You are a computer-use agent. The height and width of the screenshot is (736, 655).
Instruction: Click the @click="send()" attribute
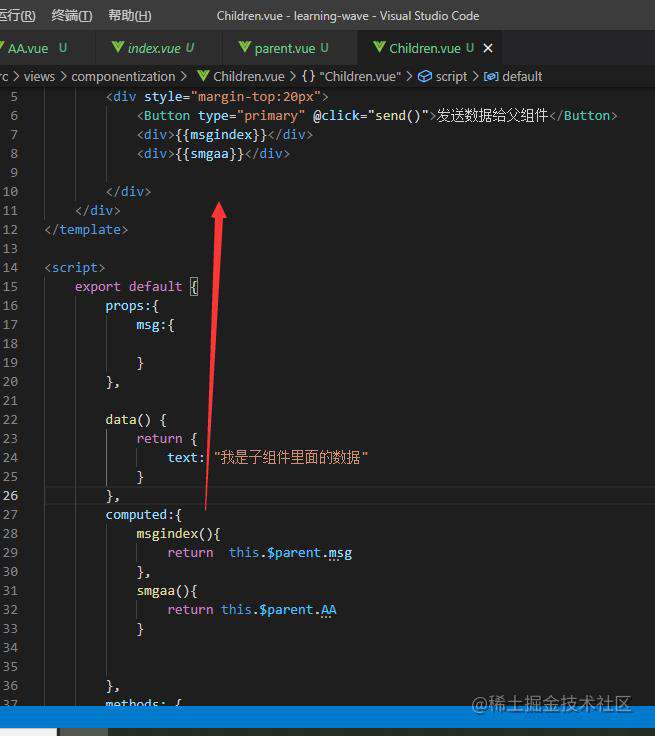coord(371,115)
